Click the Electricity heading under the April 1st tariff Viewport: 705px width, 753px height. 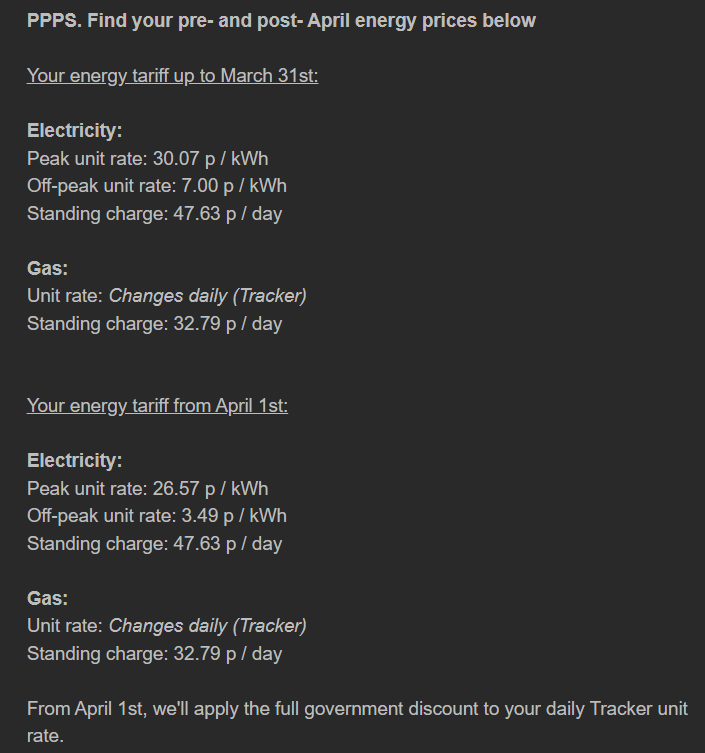[75, 461]
